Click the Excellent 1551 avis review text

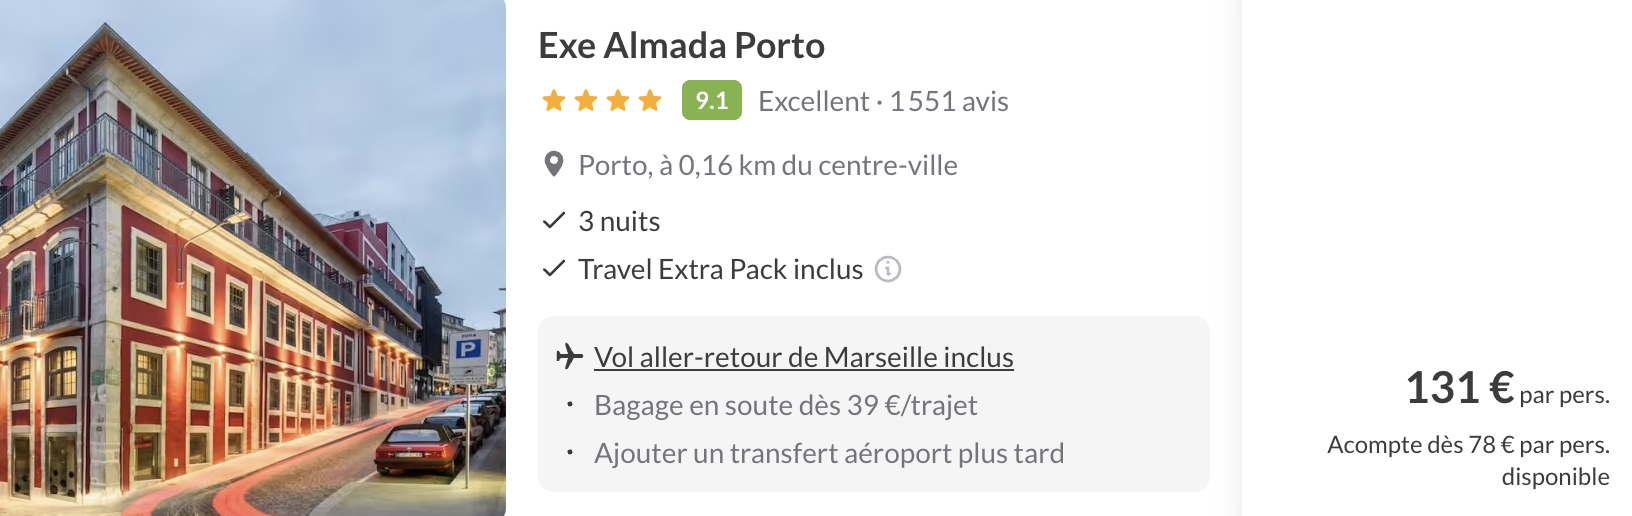(883, 101)
